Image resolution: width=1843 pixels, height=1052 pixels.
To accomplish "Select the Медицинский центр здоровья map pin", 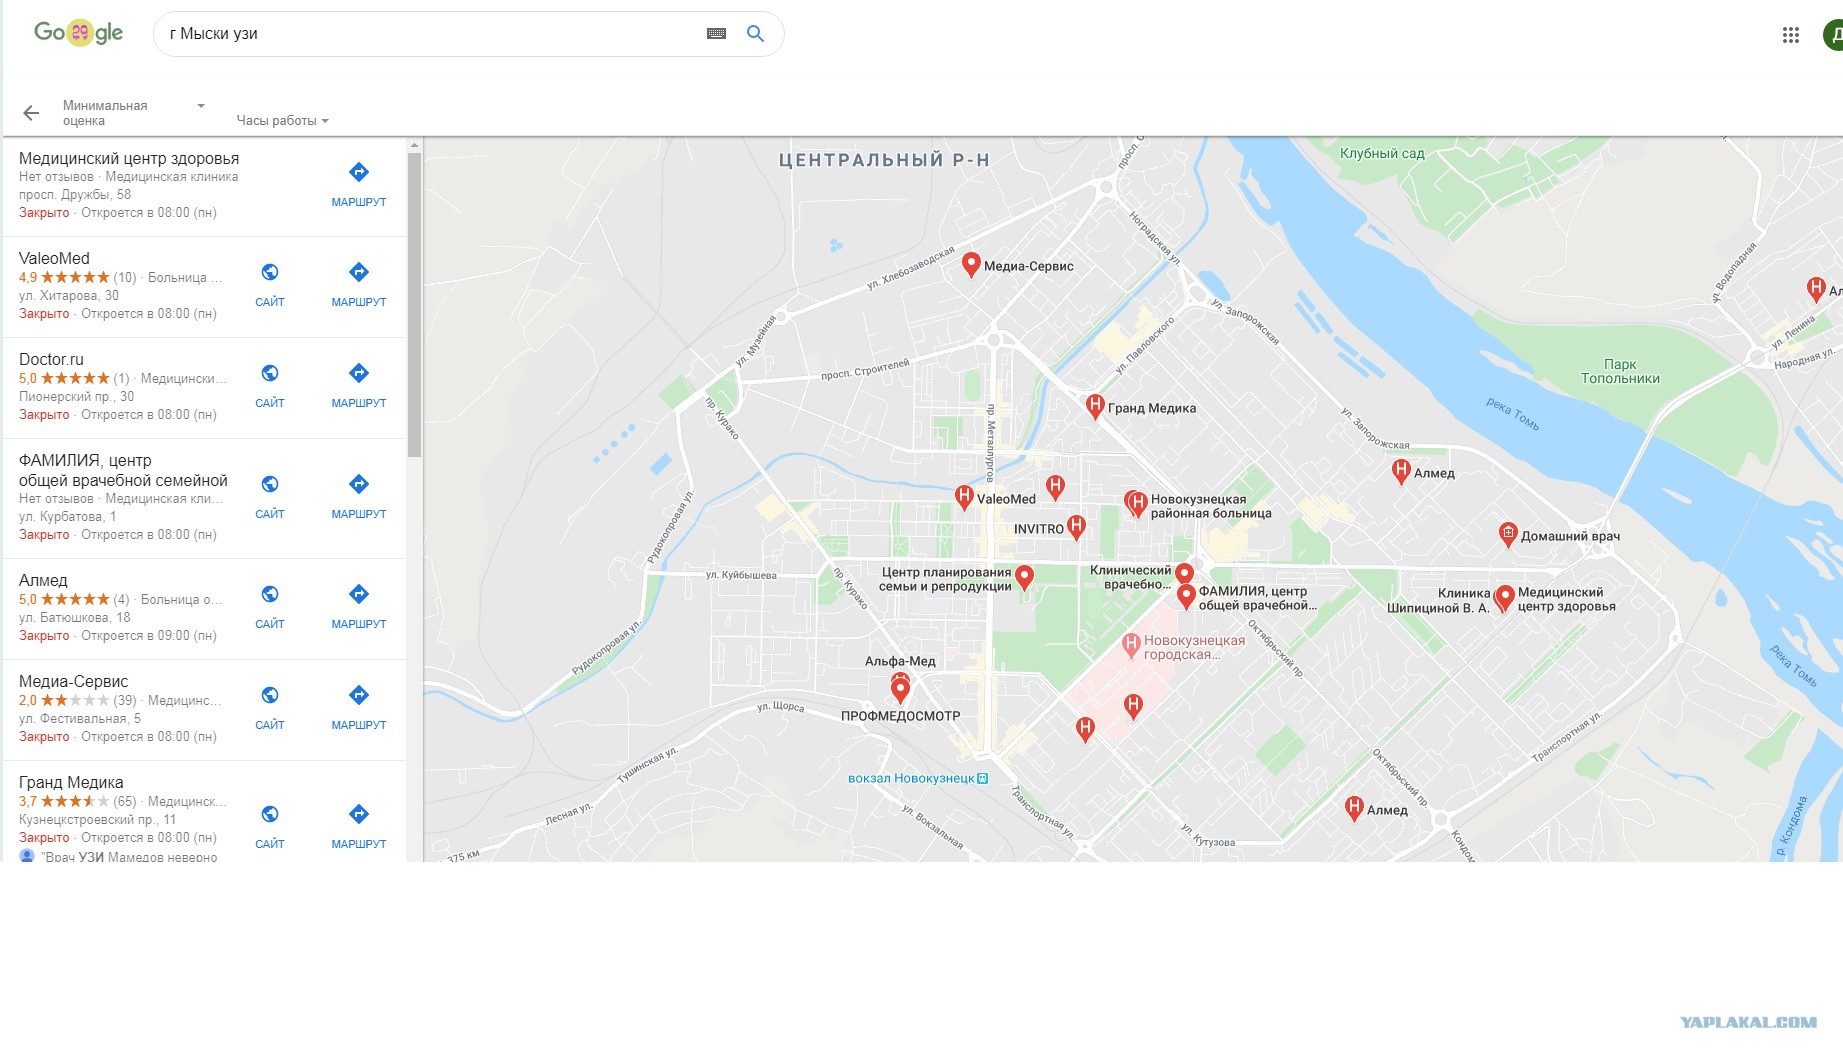I will pos(1505,598).
